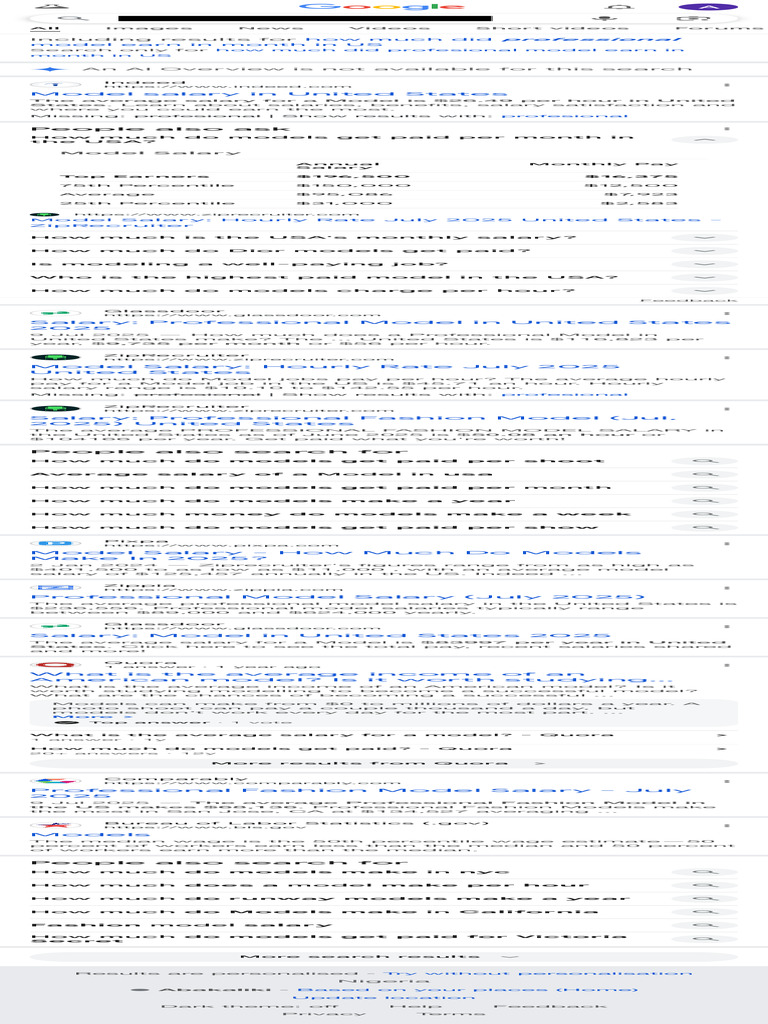Click inside the search input field
768x1024 pixels.
pos(305,19)
